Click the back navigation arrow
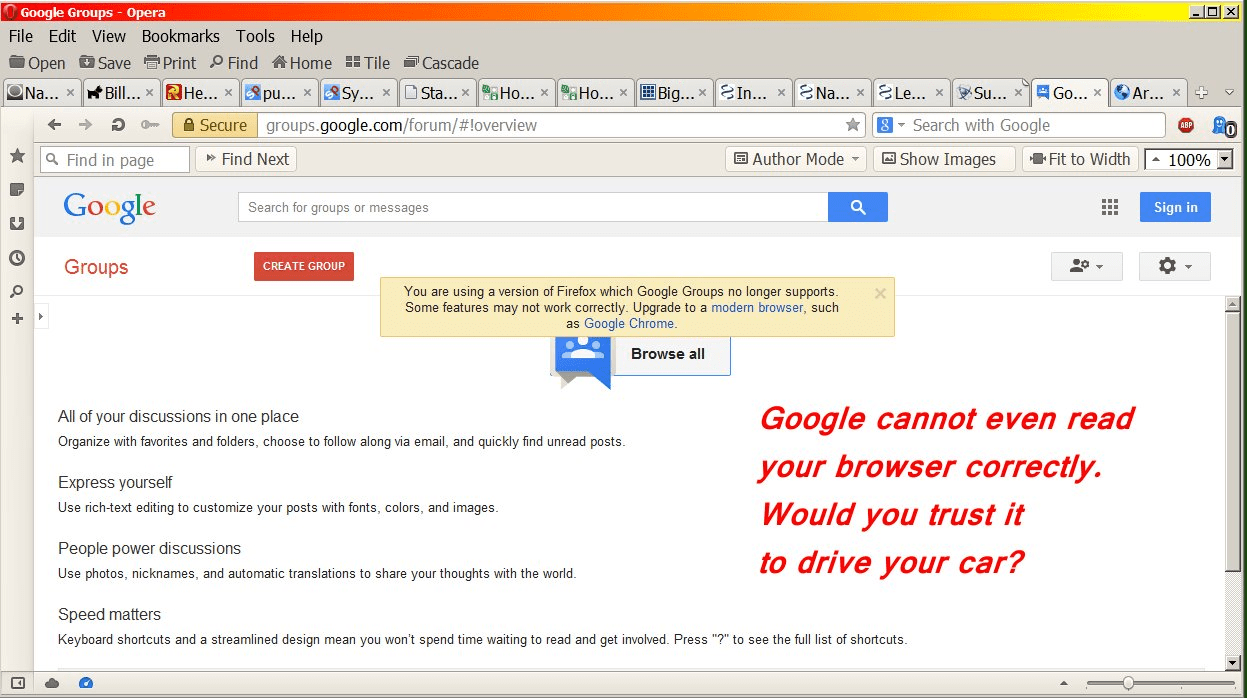This screenshot has width=1247, height=698. tap(54, 125)
